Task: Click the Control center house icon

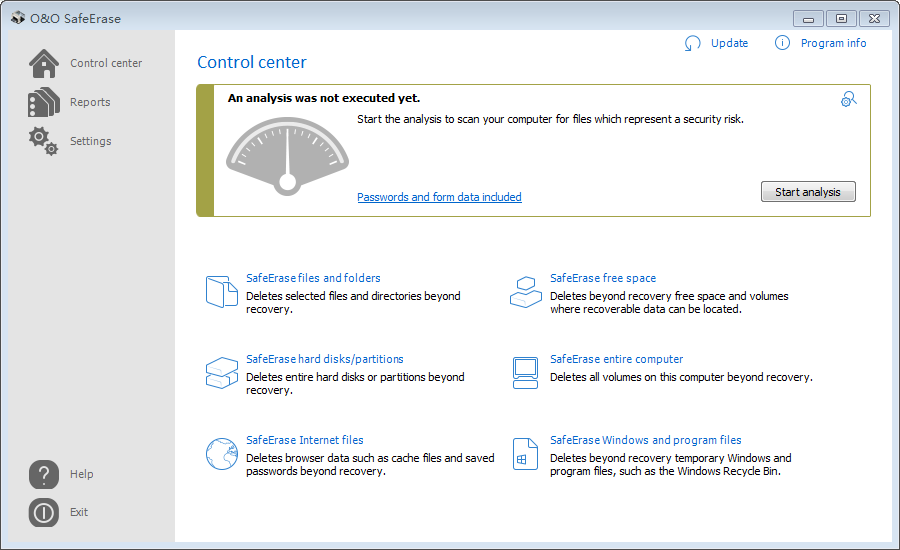Action: coord(44,63)
